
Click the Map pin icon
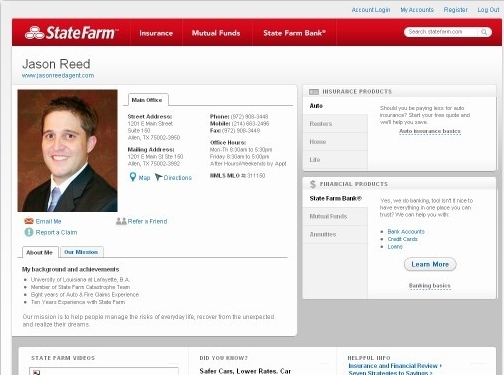pyautogui.click(x=133, y=177)
